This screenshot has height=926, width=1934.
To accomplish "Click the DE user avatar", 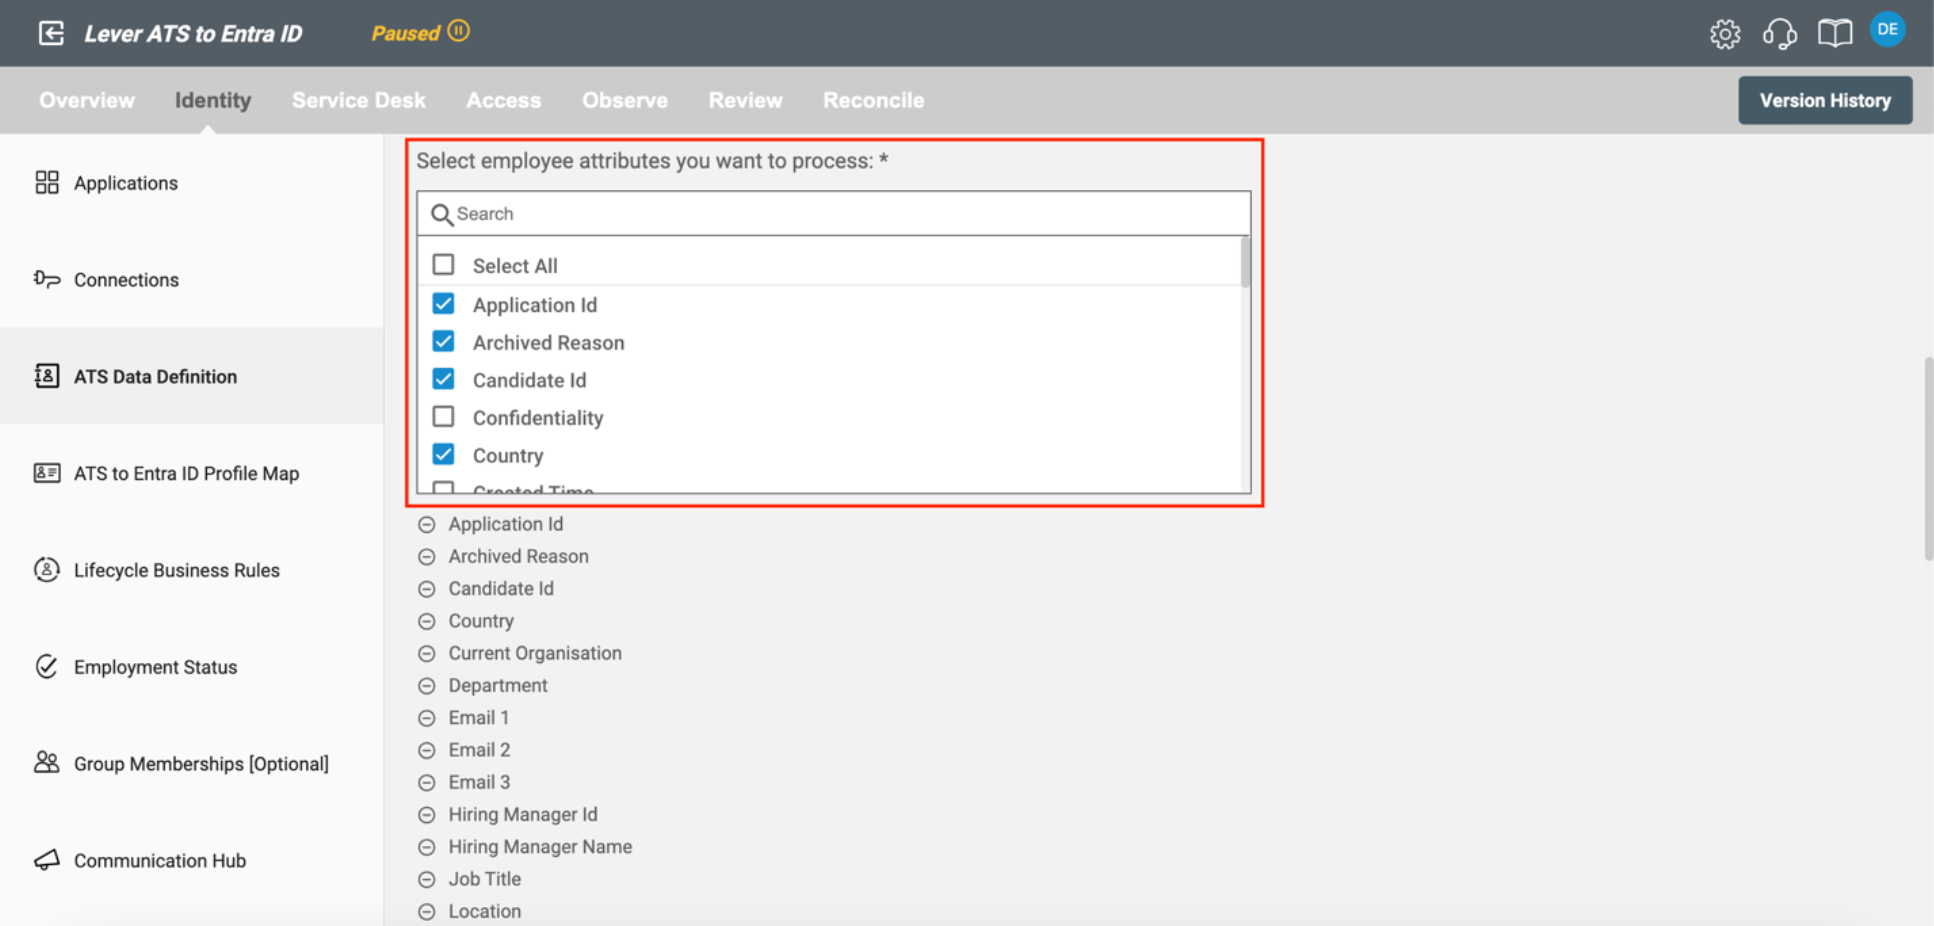I will [x=1887, y=30].
